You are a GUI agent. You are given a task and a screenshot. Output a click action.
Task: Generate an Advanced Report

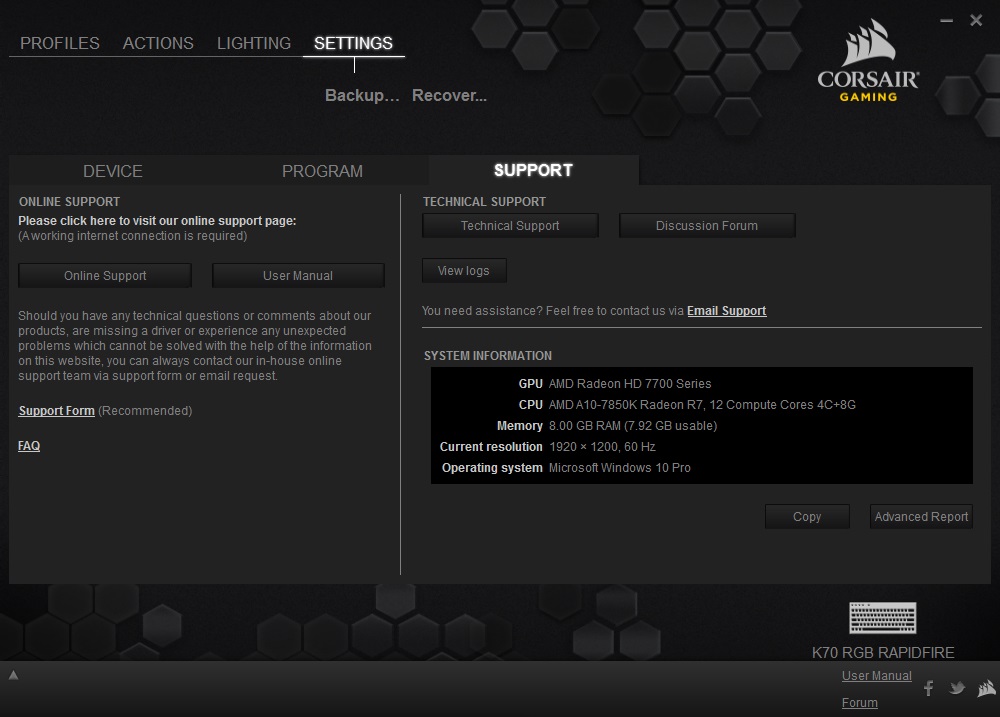coord(921,517)
